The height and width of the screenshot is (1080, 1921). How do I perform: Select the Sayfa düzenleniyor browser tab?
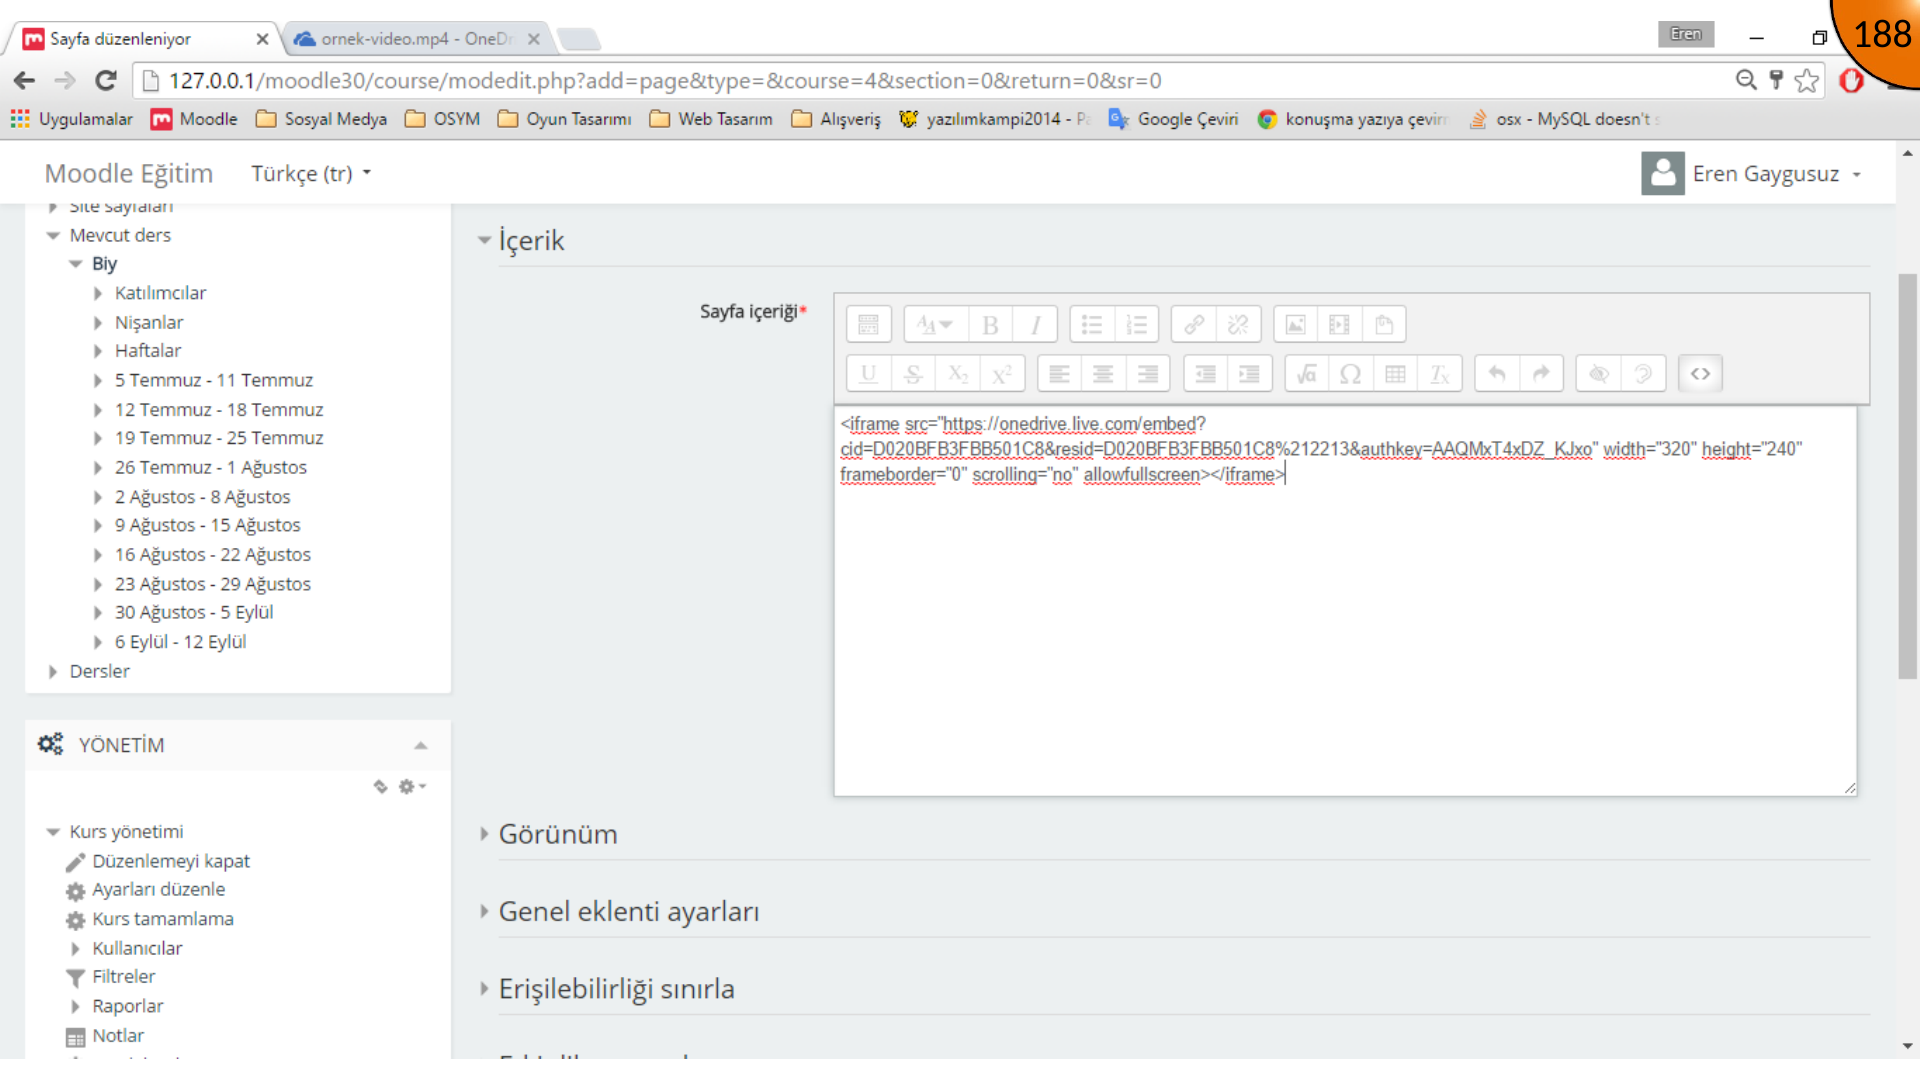[145, 39]
